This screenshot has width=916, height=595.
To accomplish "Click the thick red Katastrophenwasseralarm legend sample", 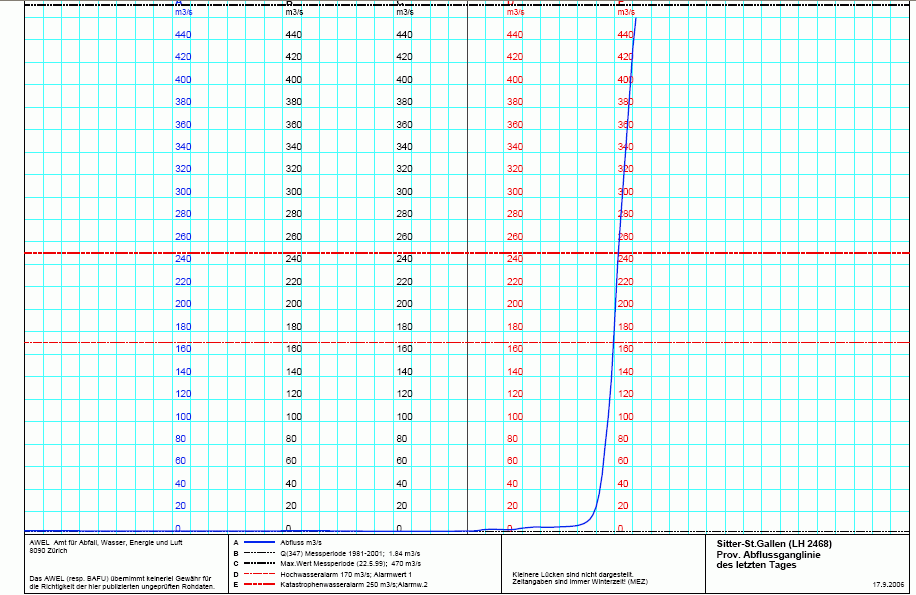I will point(259,584).
